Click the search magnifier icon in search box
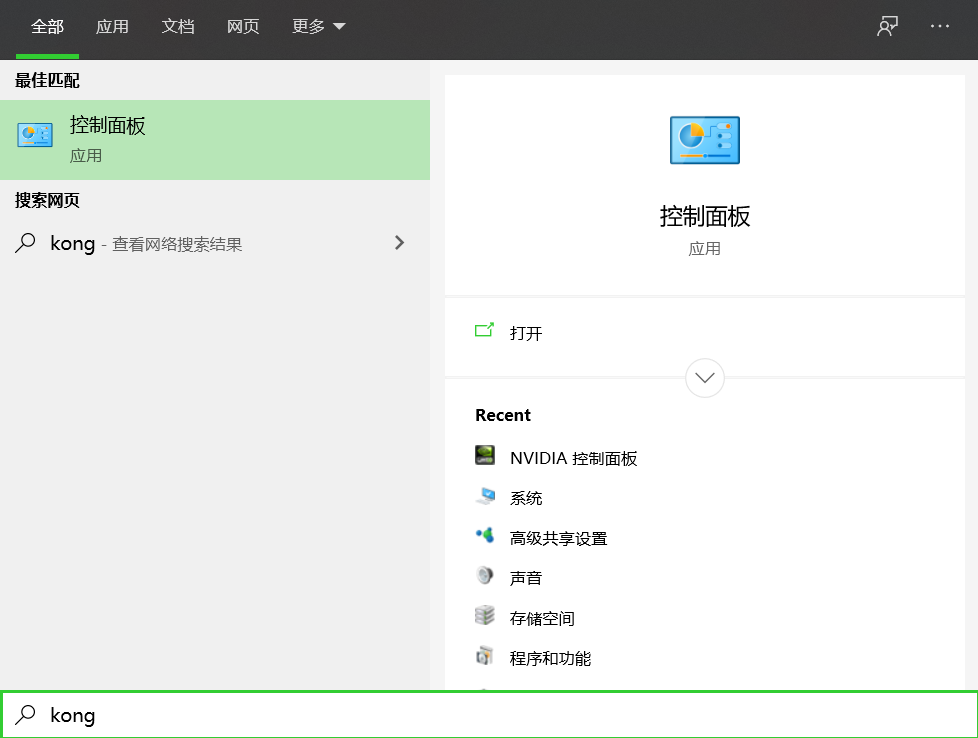The width and height of the screenshot is (978, 738). 25,715
